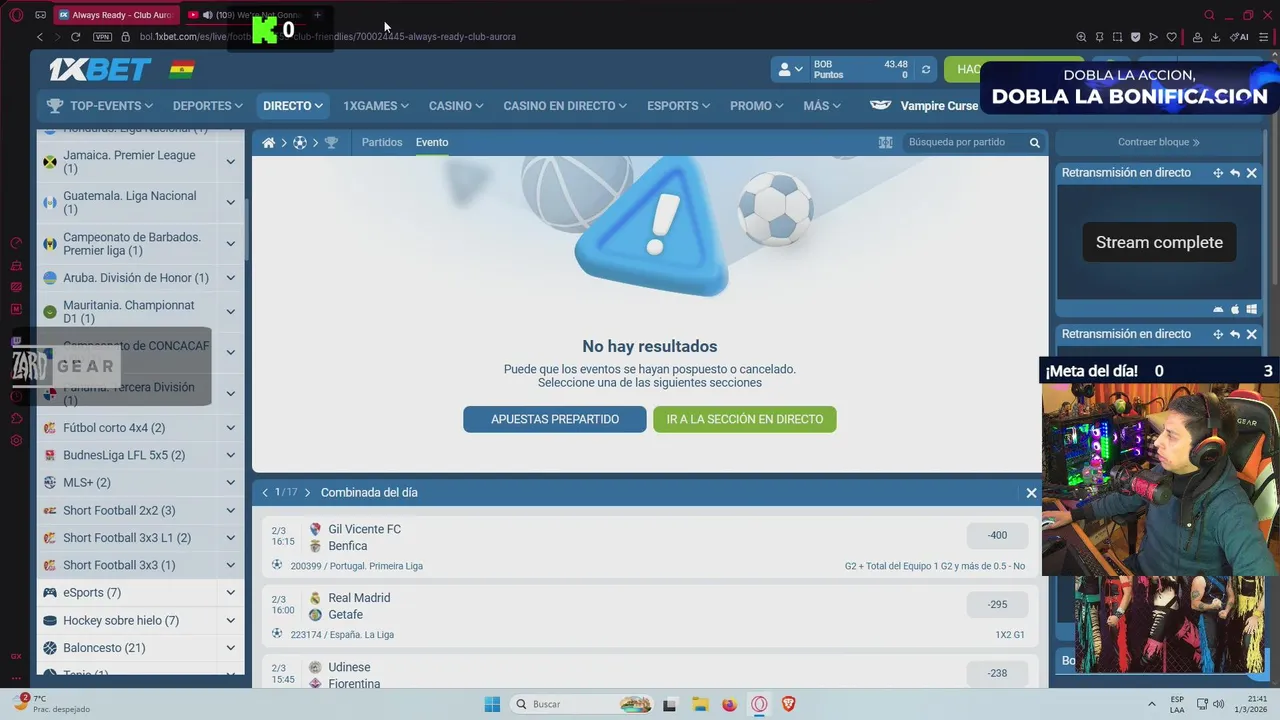The image size is (1280, 720).
Task: Click the football icon in breadcrumb
Action: 300,143
